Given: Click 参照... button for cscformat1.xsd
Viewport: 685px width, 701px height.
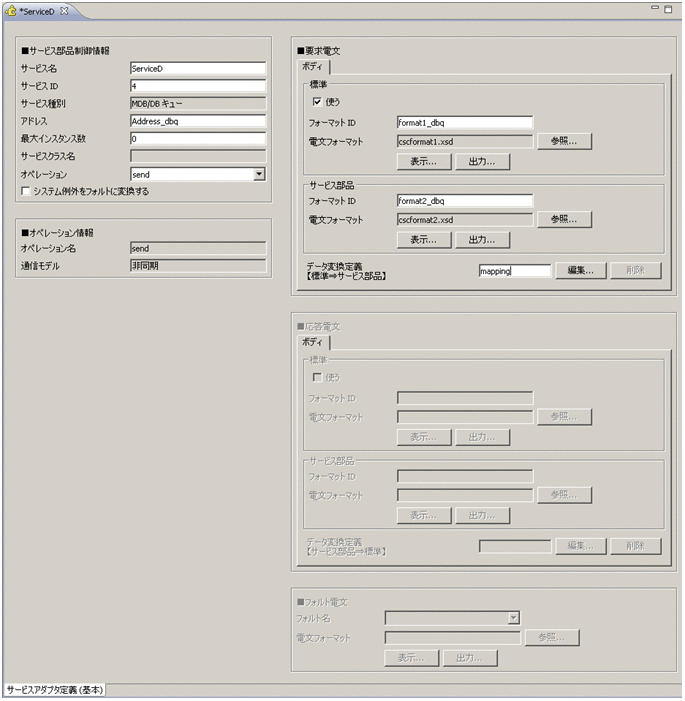Looking at the screenshot, I should 564,141.
